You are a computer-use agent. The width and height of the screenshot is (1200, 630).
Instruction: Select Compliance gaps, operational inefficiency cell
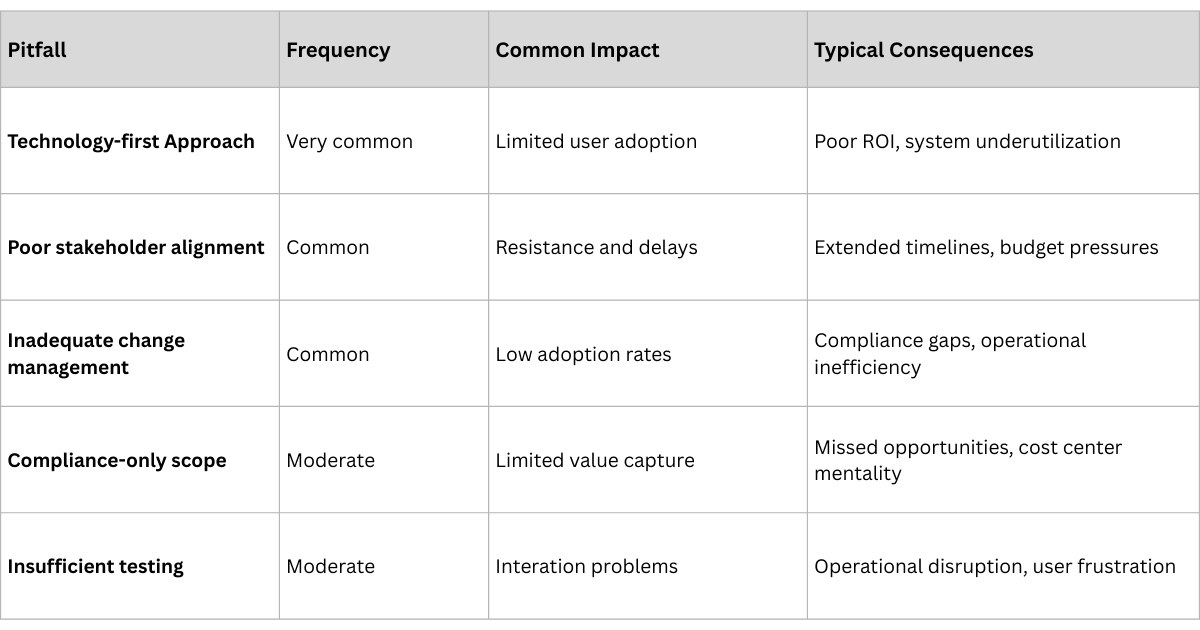pyautogui.click(x=949, y=354)
